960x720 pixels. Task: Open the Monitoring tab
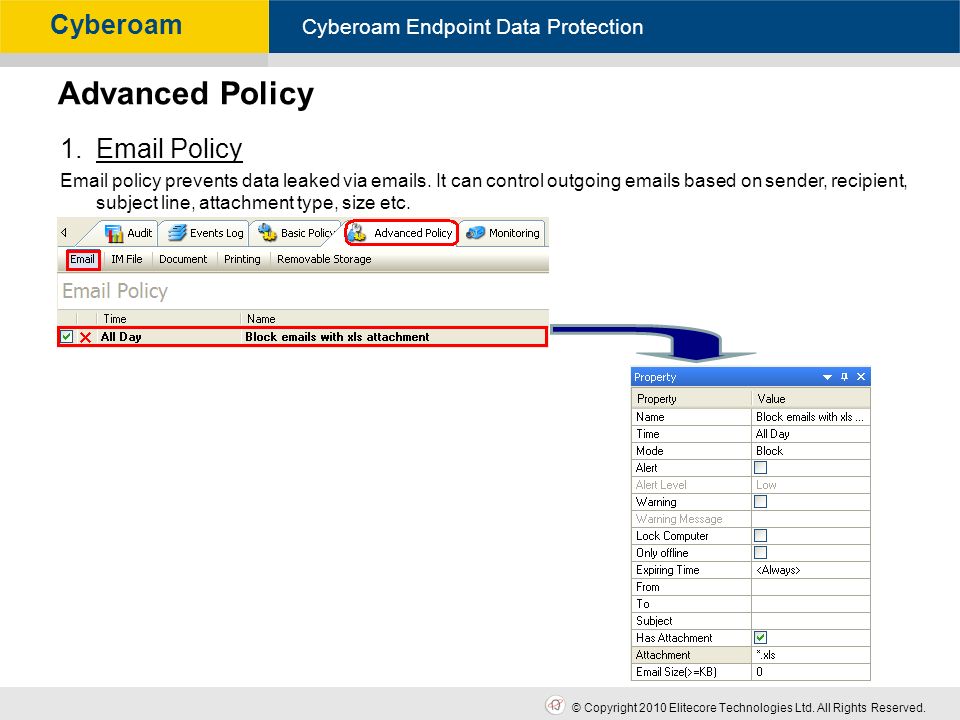point(503,233)
